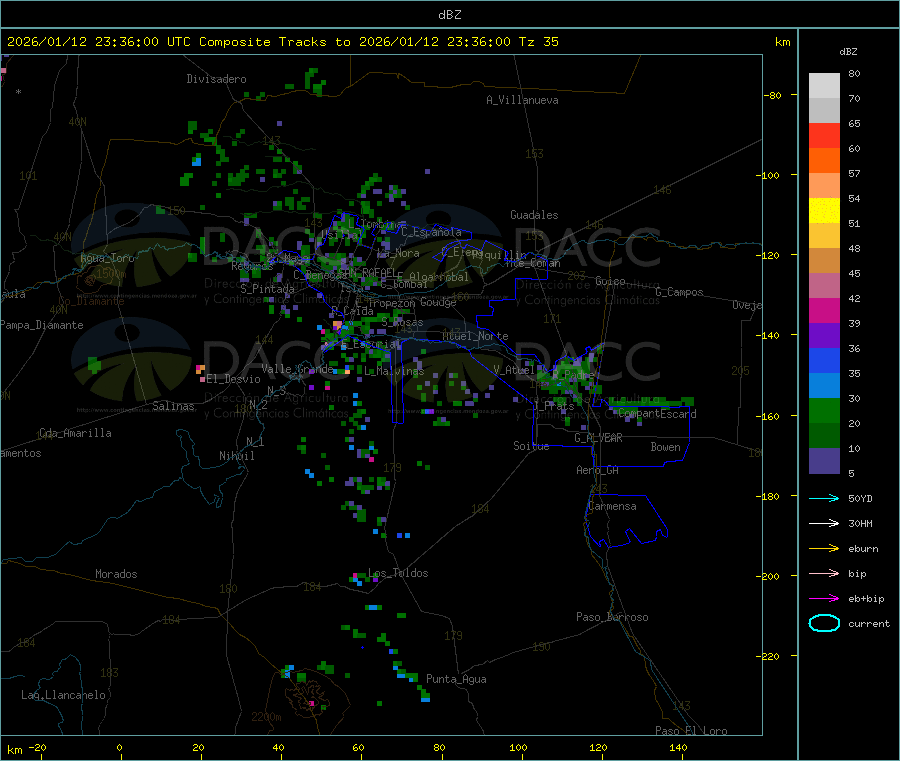Click the 0 km horizontal axis tick

[x=119, y=747]
